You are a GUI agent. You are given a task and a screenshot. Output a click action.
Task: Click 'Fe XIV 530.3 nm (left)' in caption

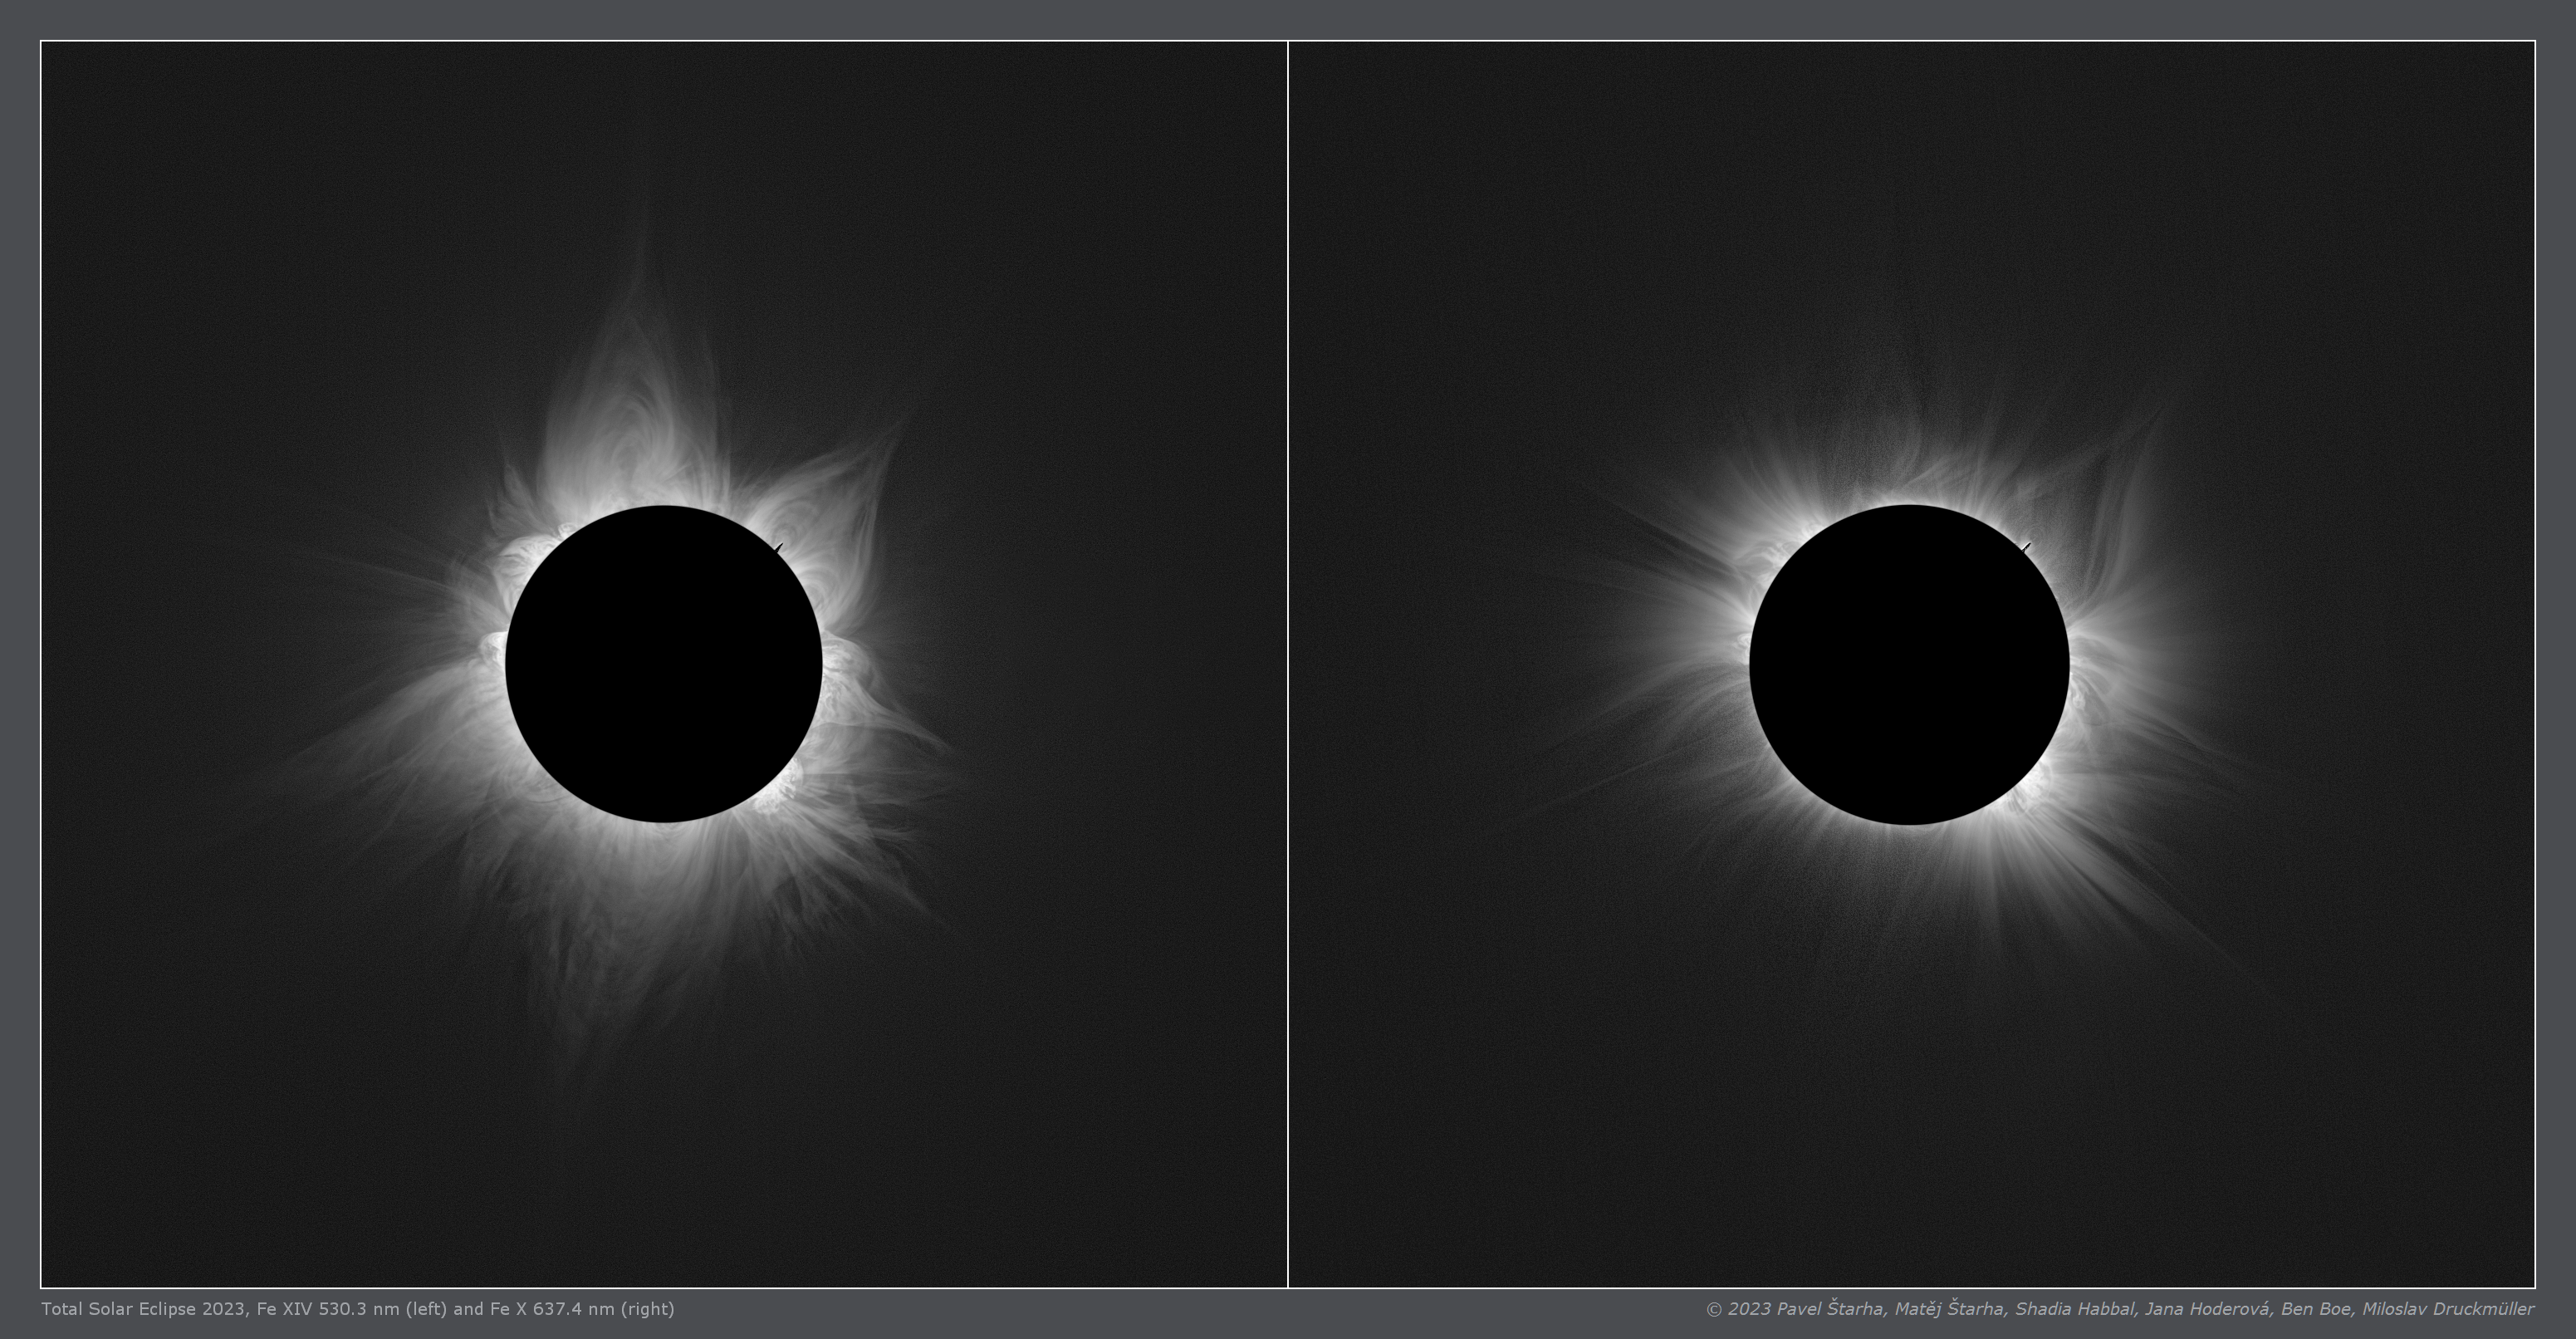[x=352, y=1309]
